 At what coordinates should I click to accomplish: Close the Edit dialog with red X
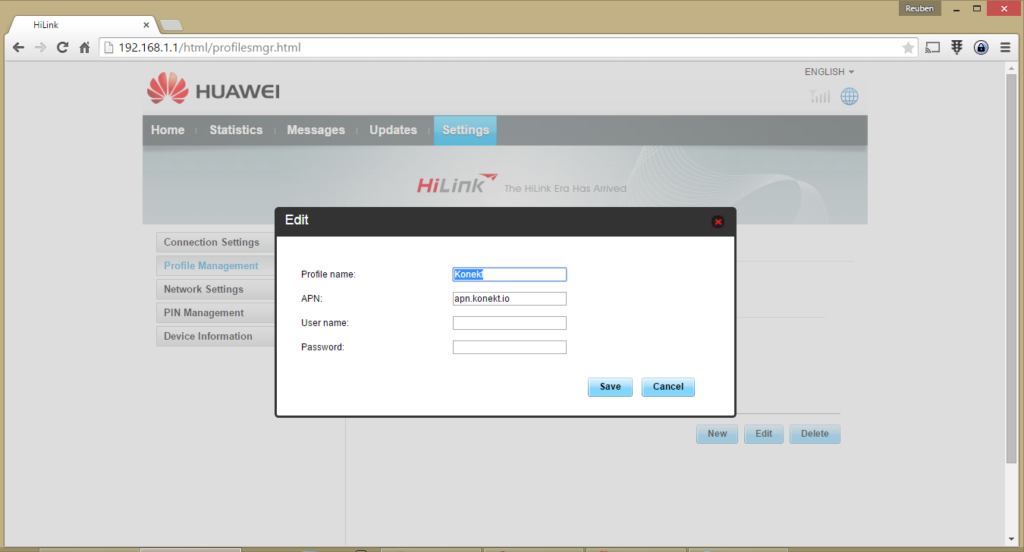coord(718,222)
